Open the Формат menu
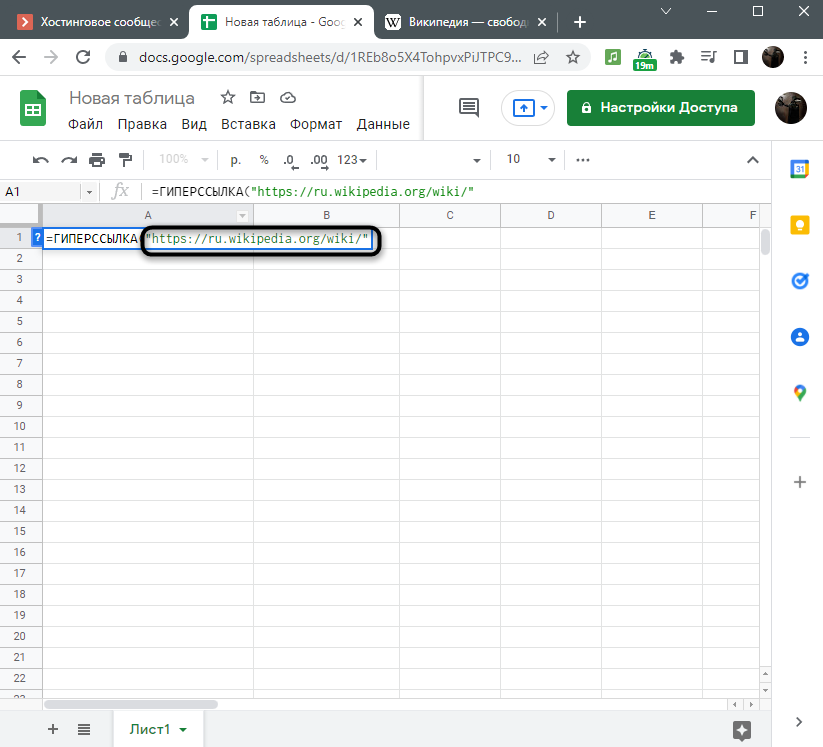823x747 pixels. (x=316, y=125)
